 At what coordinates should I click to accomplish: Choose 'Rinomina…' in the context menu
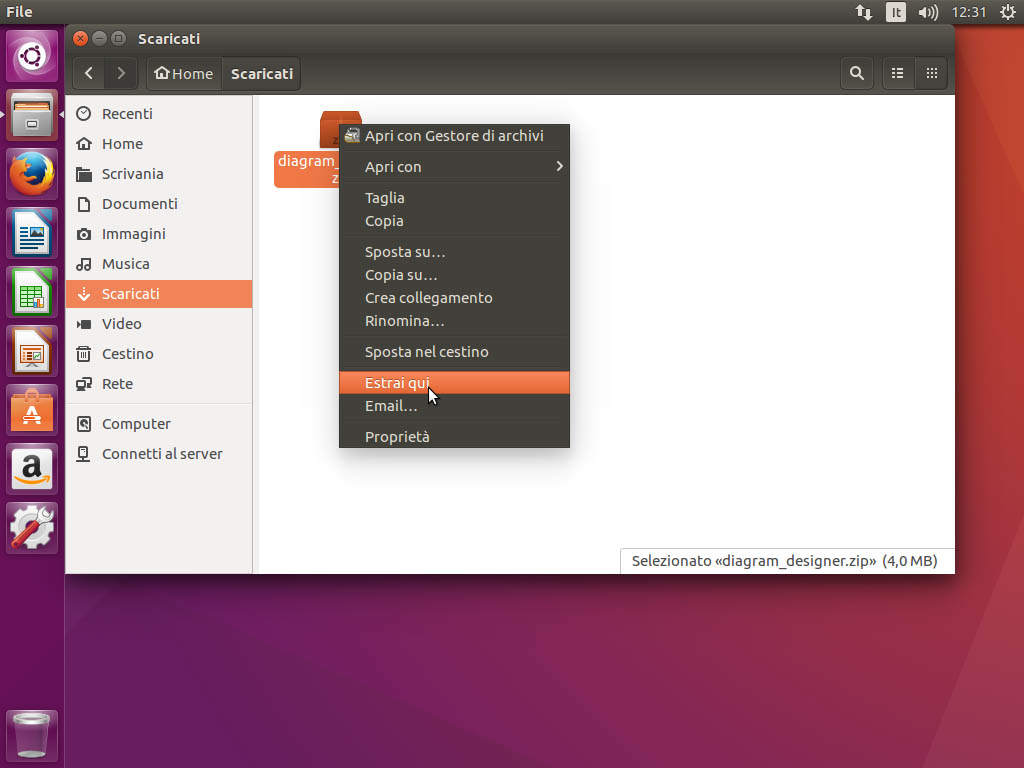(404, 321)
